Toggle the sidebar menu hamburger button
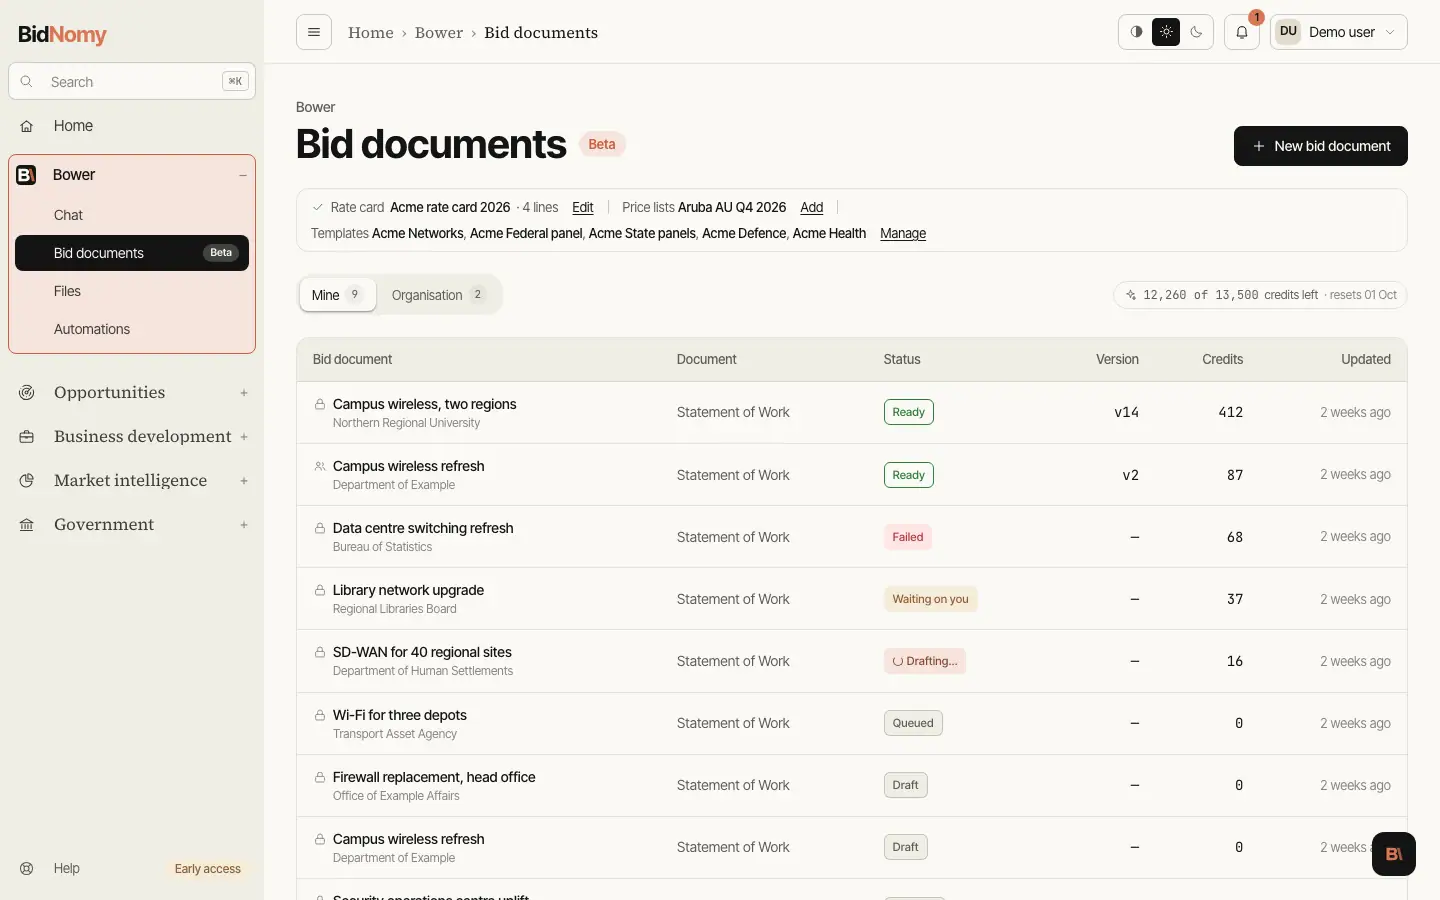 tap(314, 32)
